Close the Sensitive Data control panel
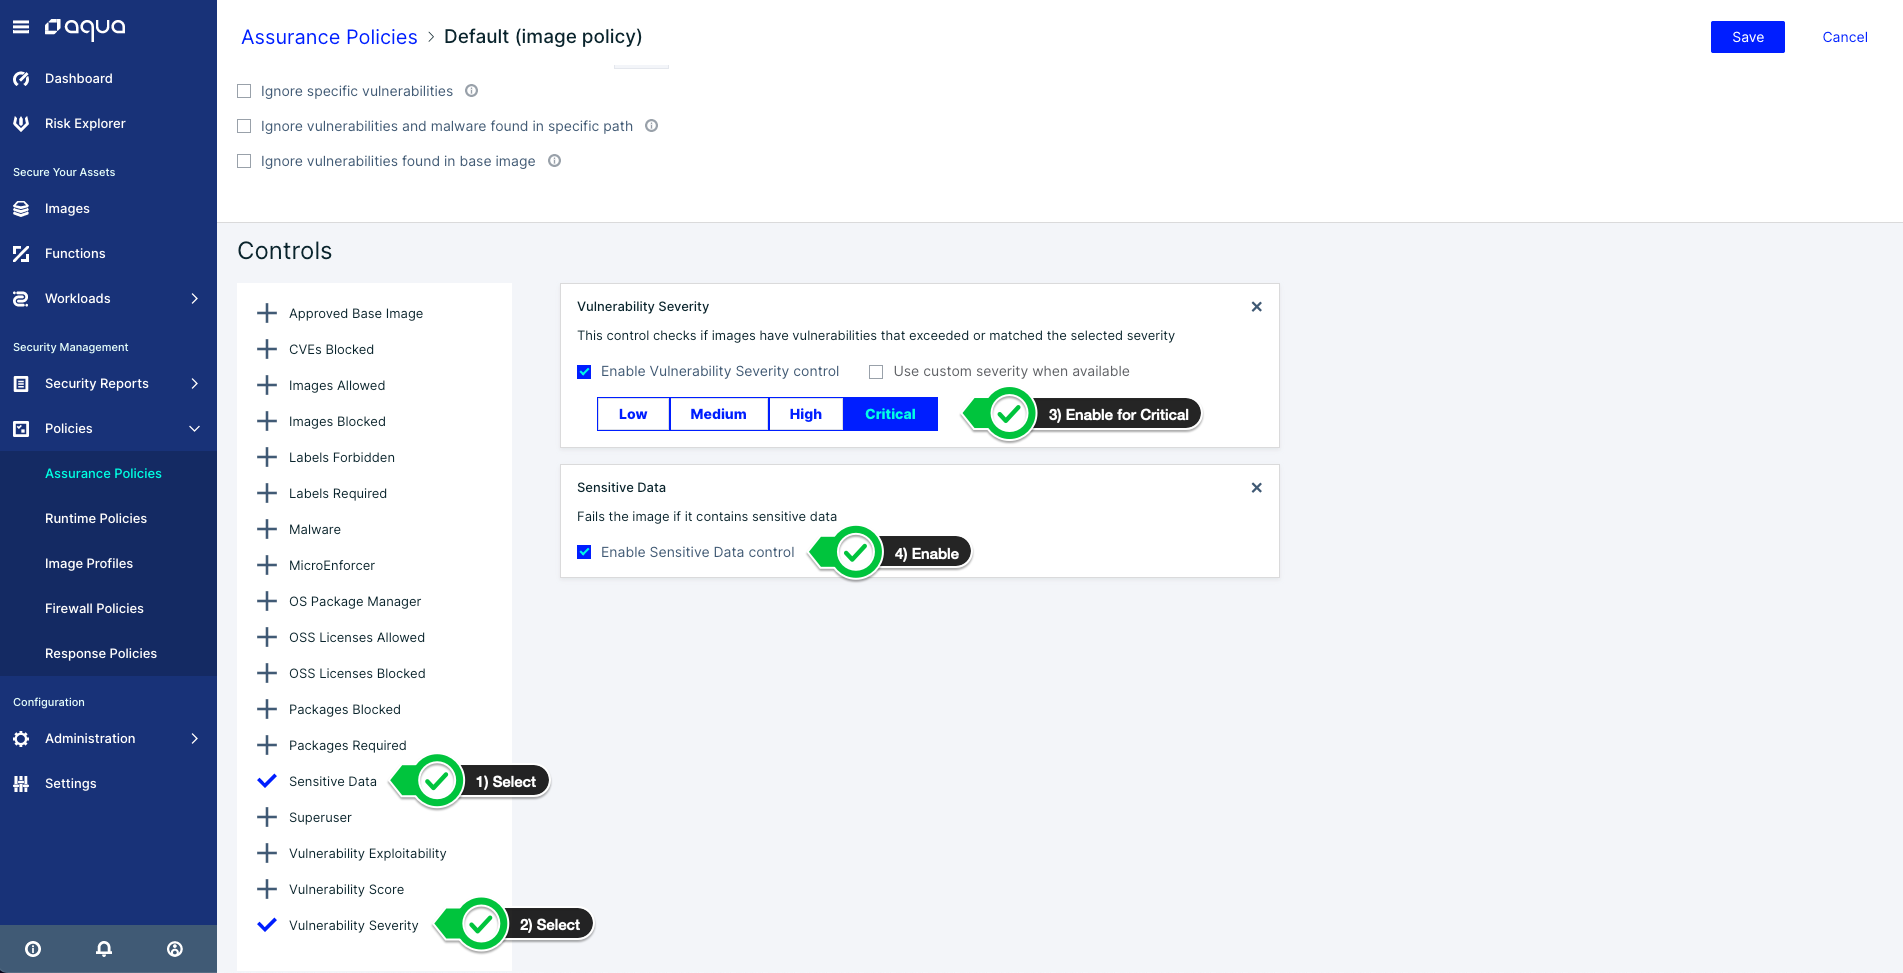The width and height of the screenshot is (1903, 973). [1257, 488]
